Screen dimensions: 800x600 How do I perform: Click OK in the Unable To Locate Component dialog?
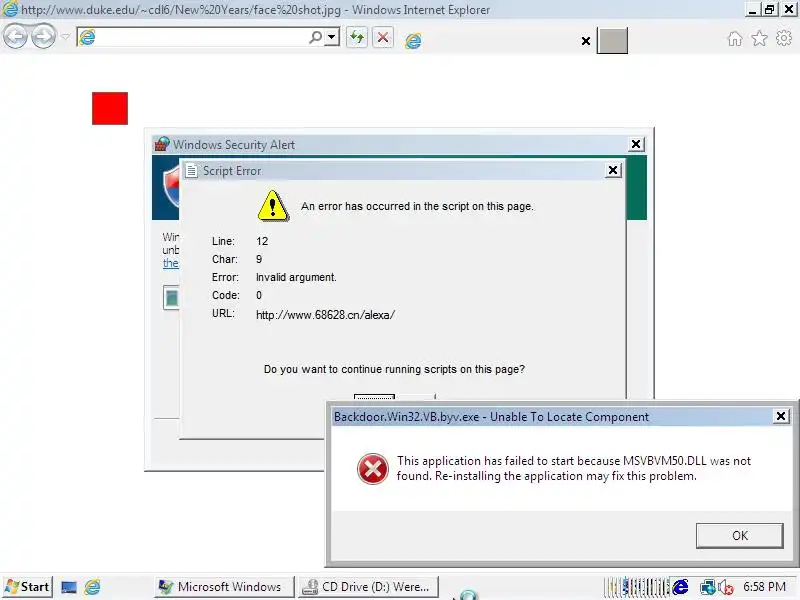click(740, 535)
